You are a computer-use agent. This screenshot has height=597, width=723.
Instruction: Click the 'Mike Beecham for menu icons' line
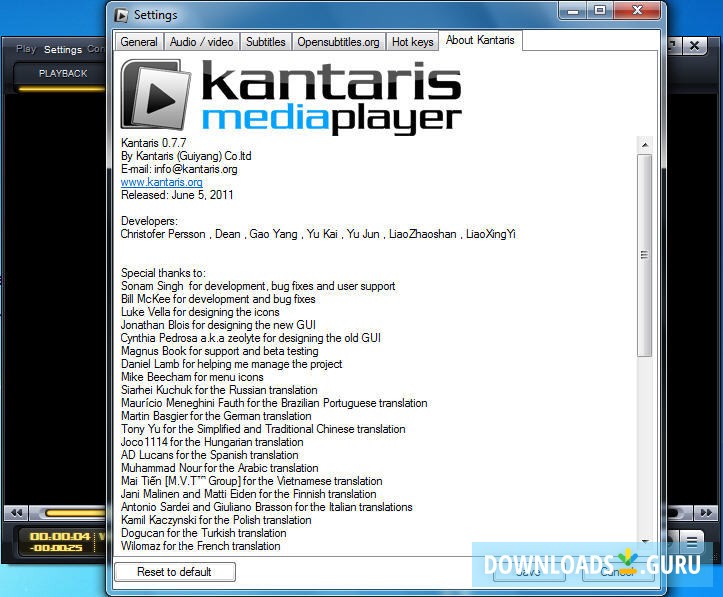coord(192,377)
